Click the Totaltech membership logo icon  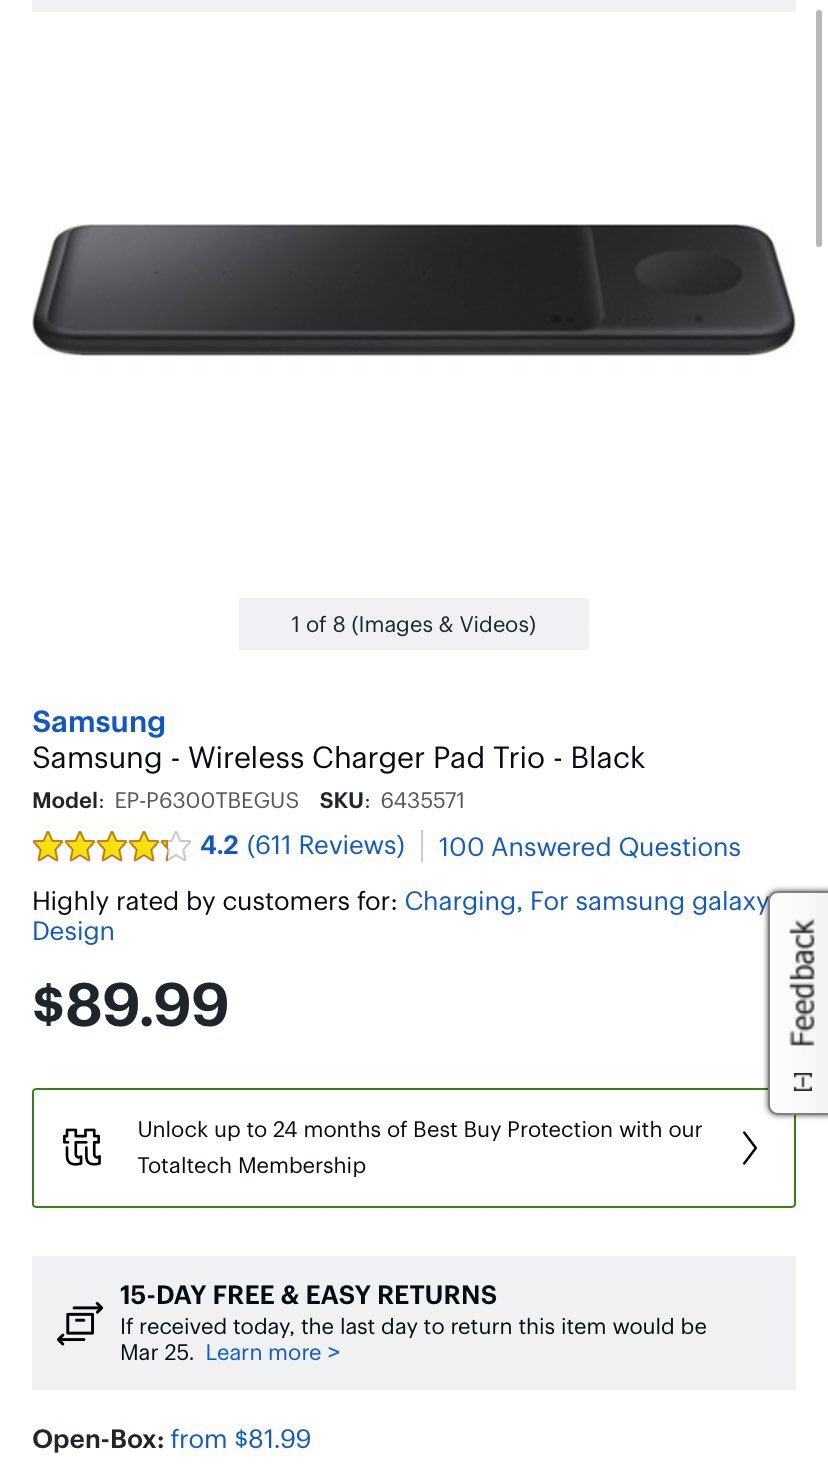[x=82, y=1147]
